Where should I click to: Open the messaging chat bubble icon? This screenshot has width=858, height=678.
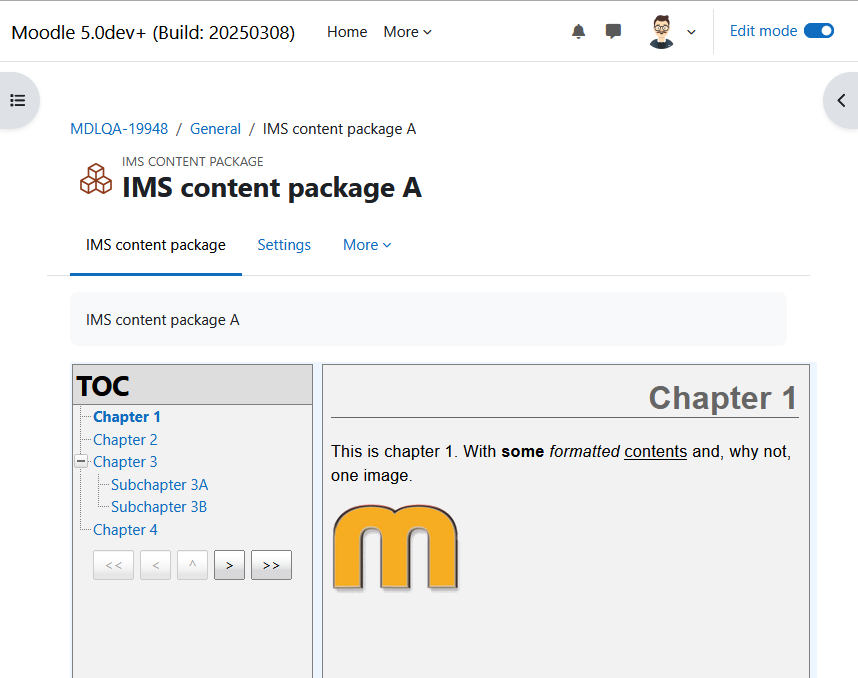pos(613,31)
